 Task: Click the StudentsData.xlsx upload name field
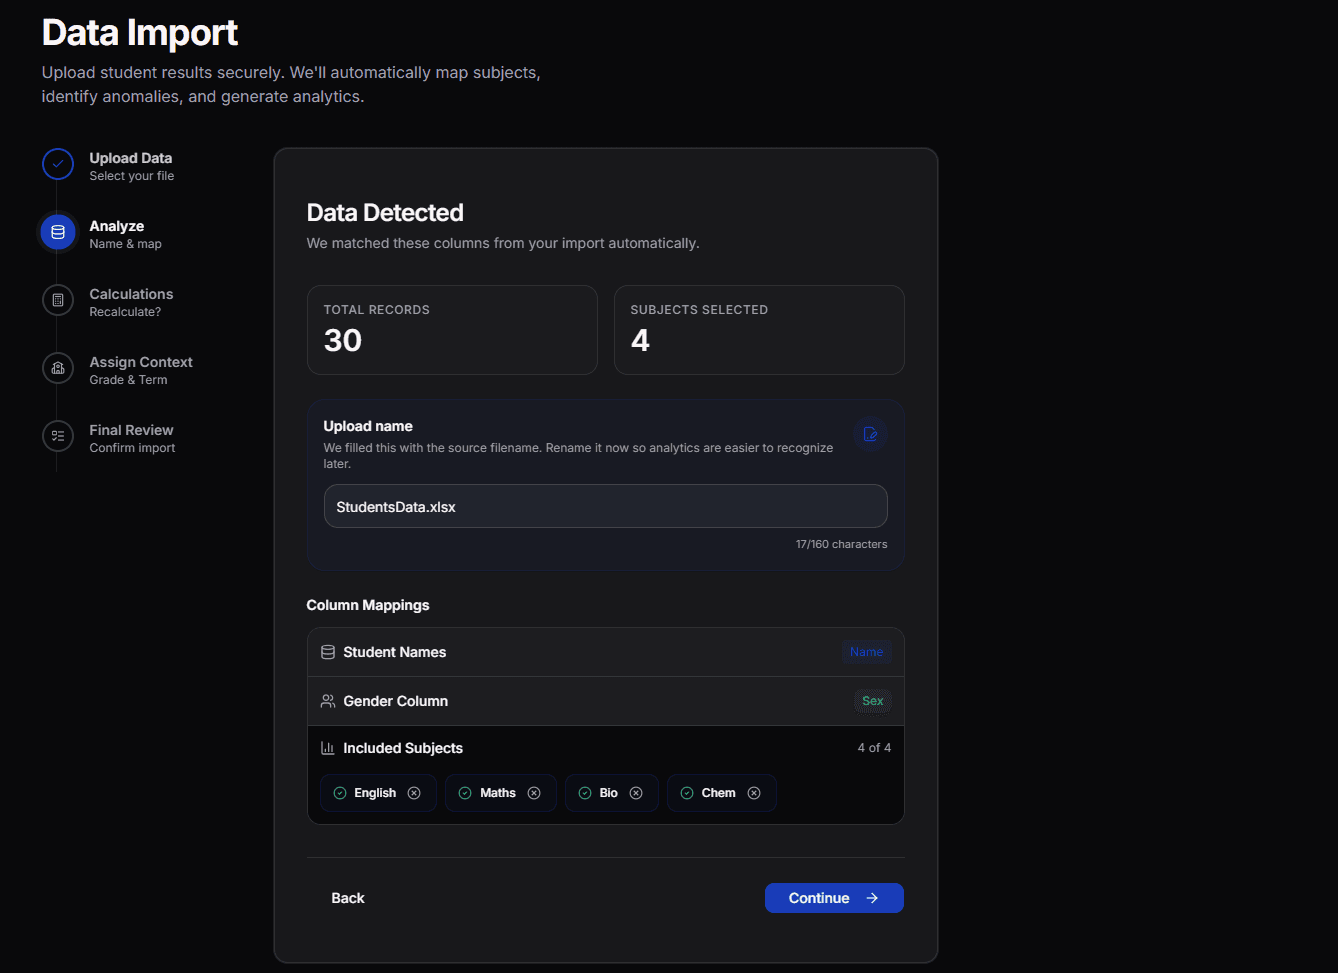[x=605, y=506]
